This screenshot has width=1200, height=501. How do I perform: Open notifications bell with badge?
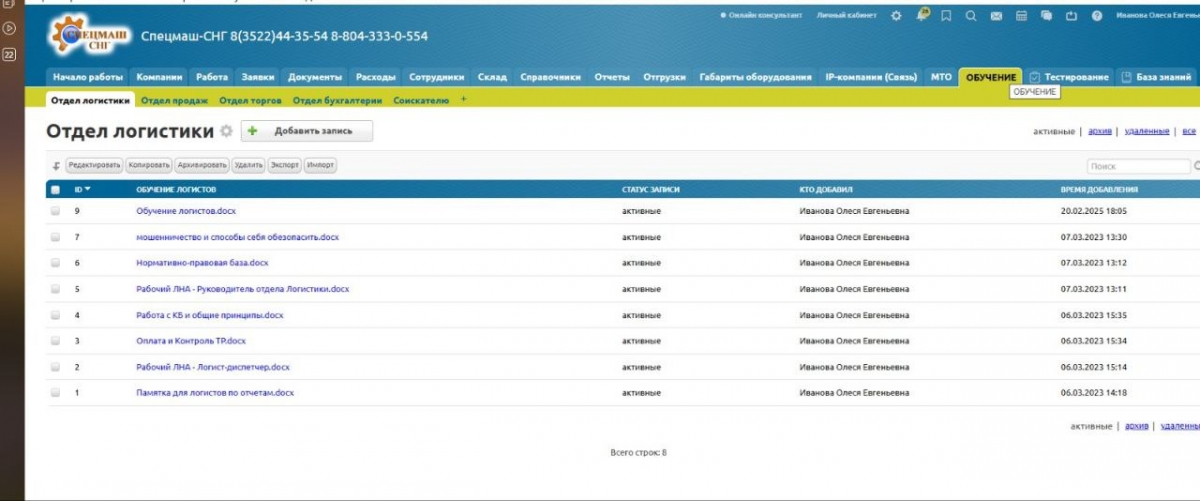click(920, 15)
